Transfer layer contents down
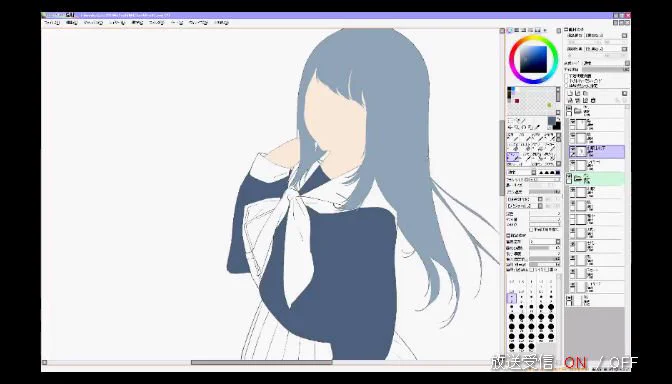 (x=570, y=100)
